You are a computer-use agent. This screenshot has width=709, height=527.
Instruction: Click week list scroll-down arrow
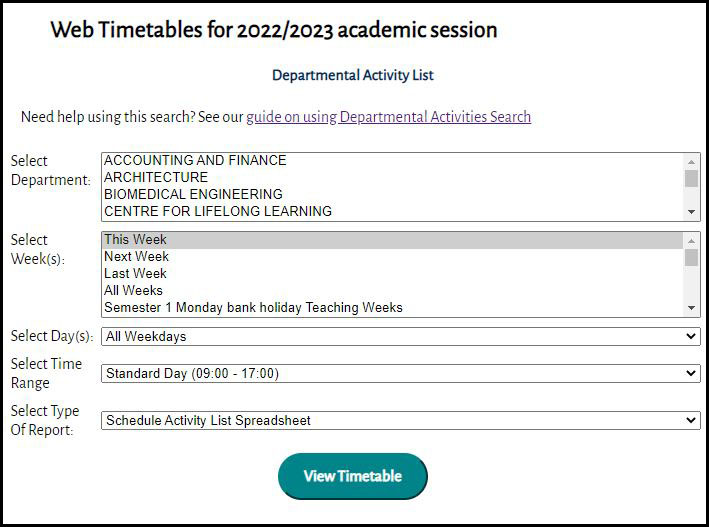691,308
